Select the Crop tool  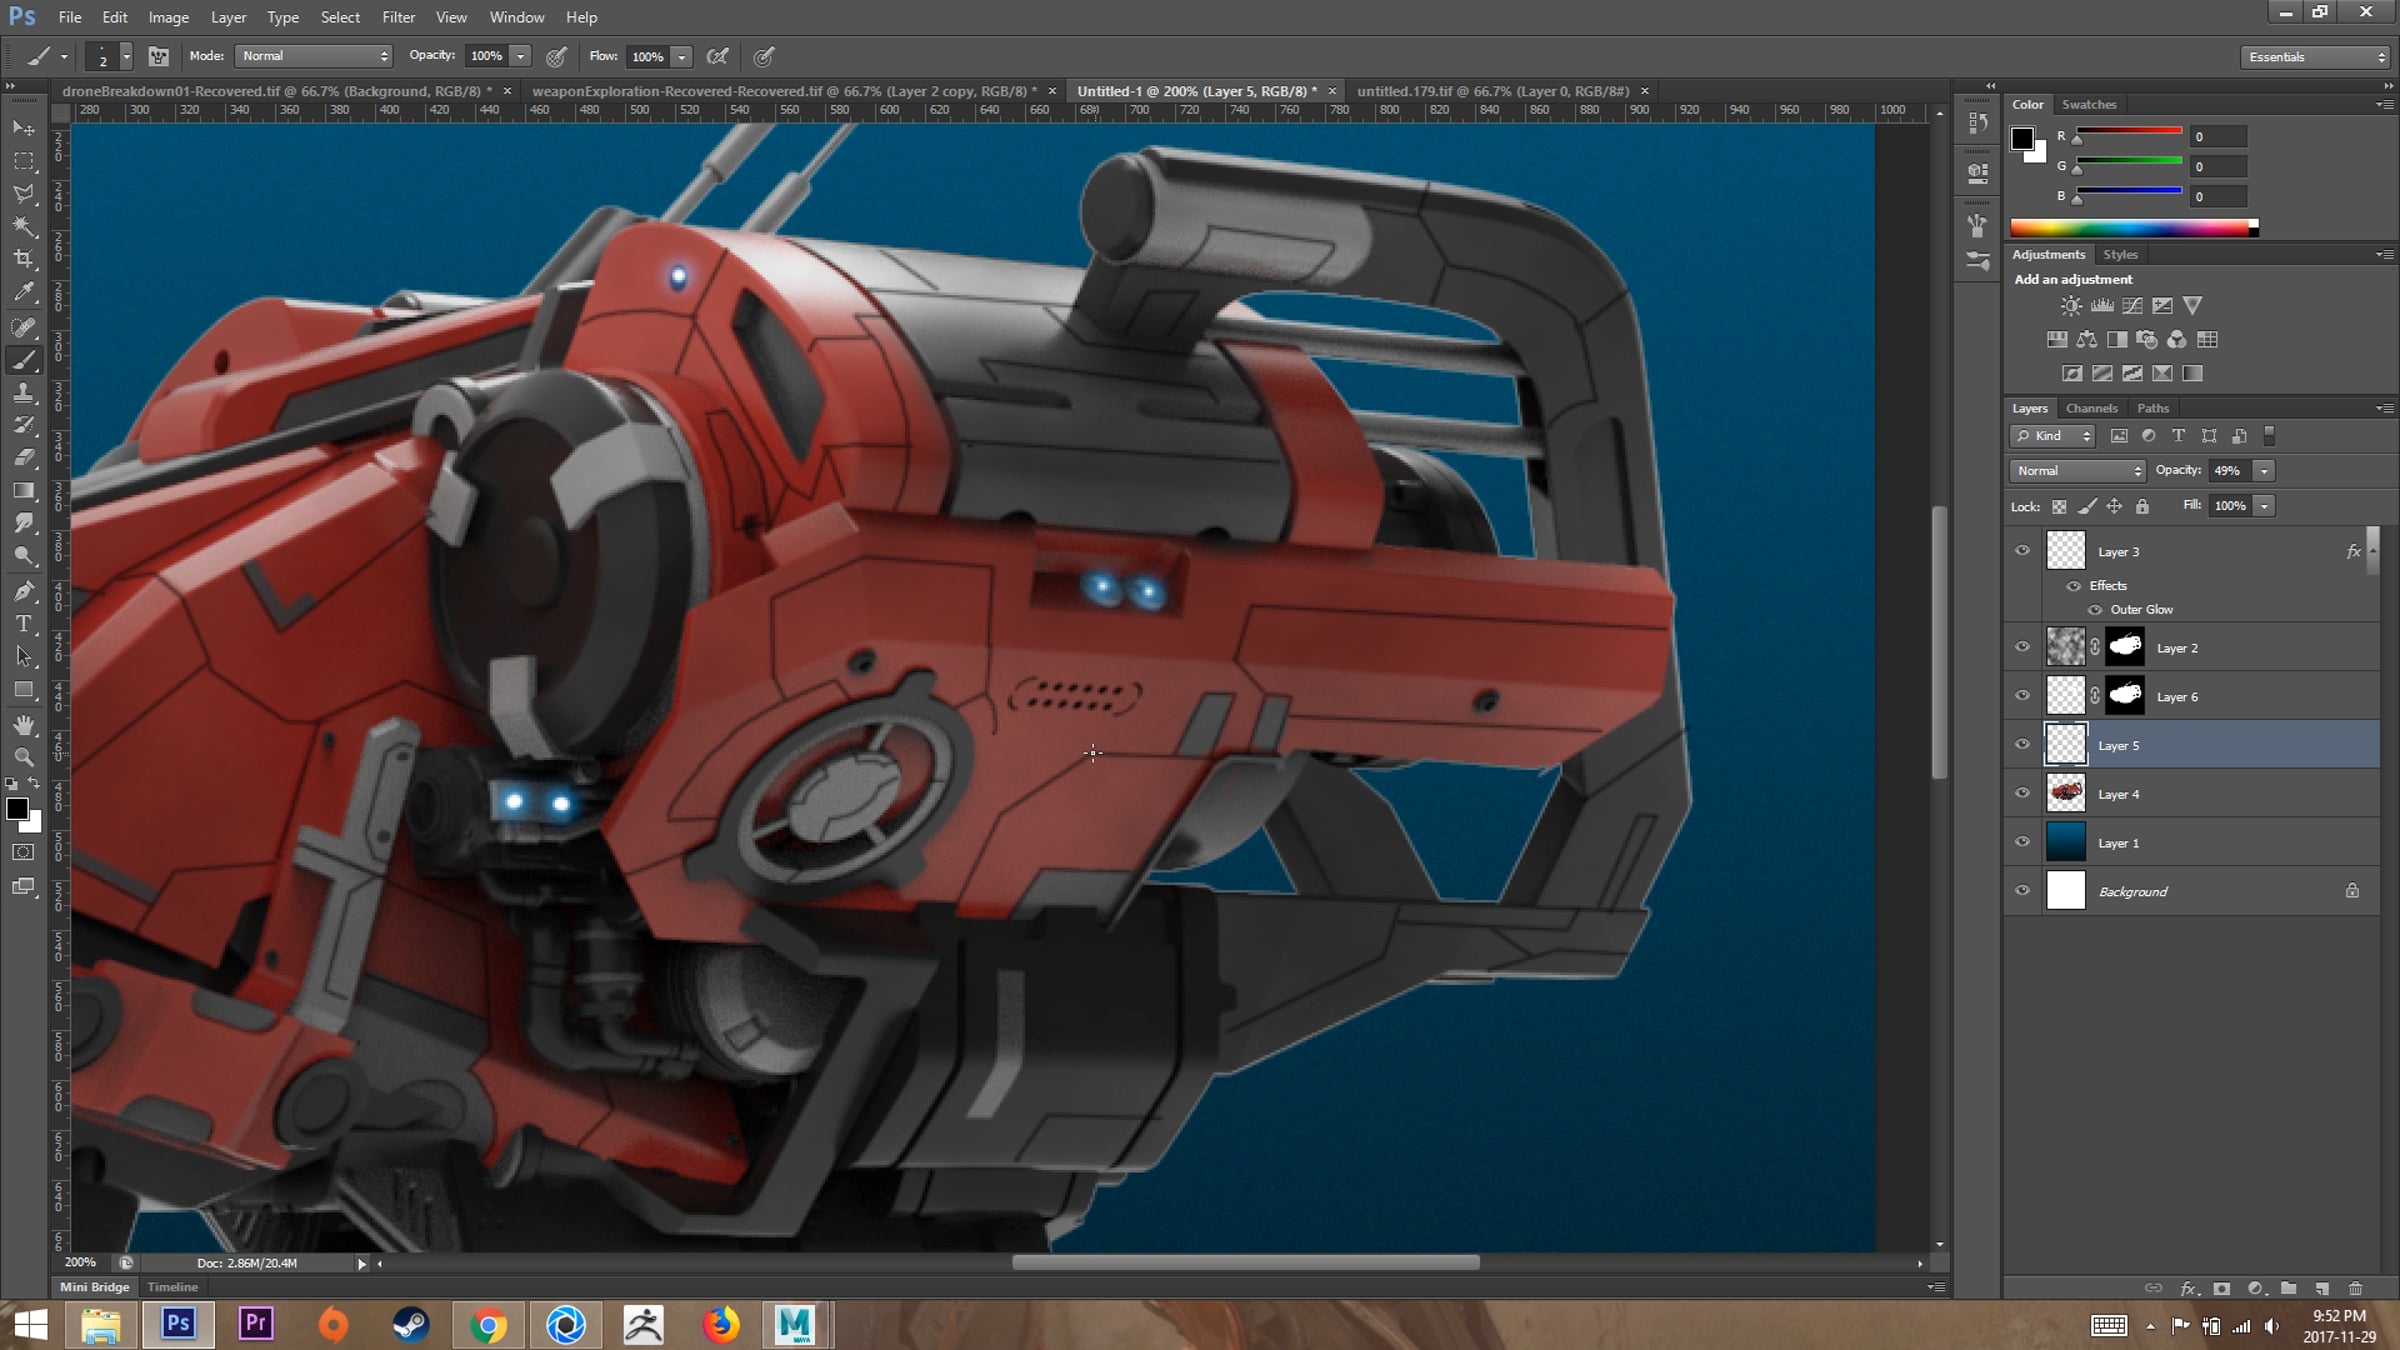23,259
